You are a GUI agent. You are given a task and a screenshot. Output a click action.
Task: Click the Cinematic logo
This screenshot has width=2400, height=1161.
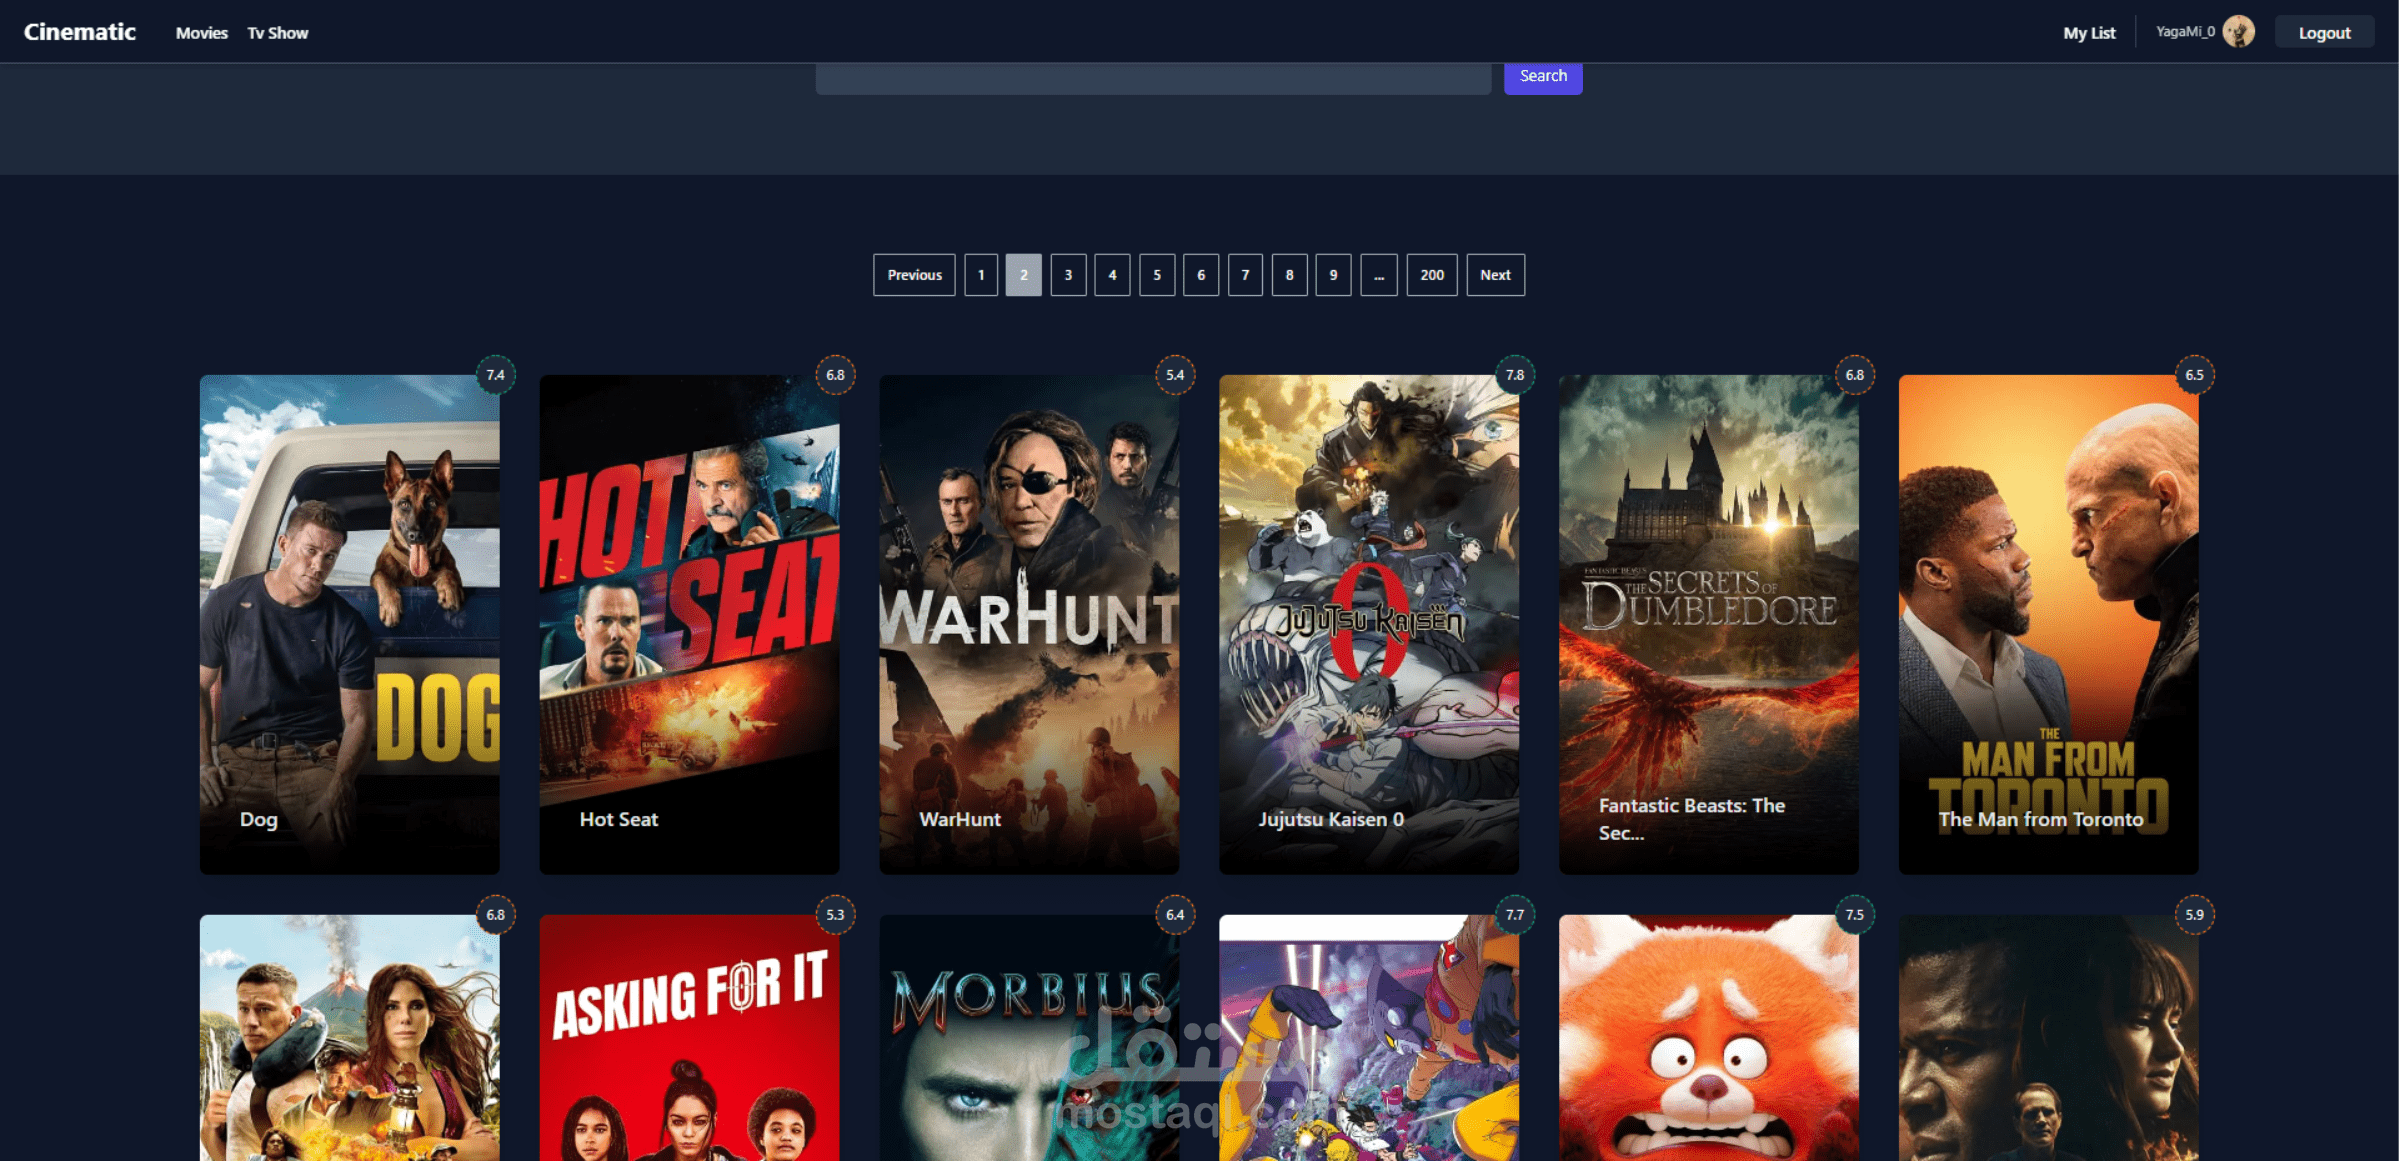pyautogui.click(x=80, y=32)
